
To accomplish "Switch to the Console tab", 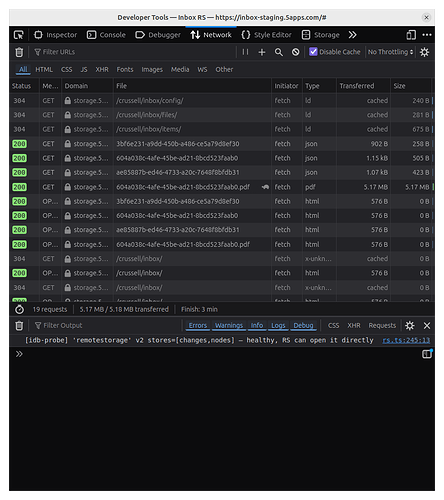I will pos(106,35).
